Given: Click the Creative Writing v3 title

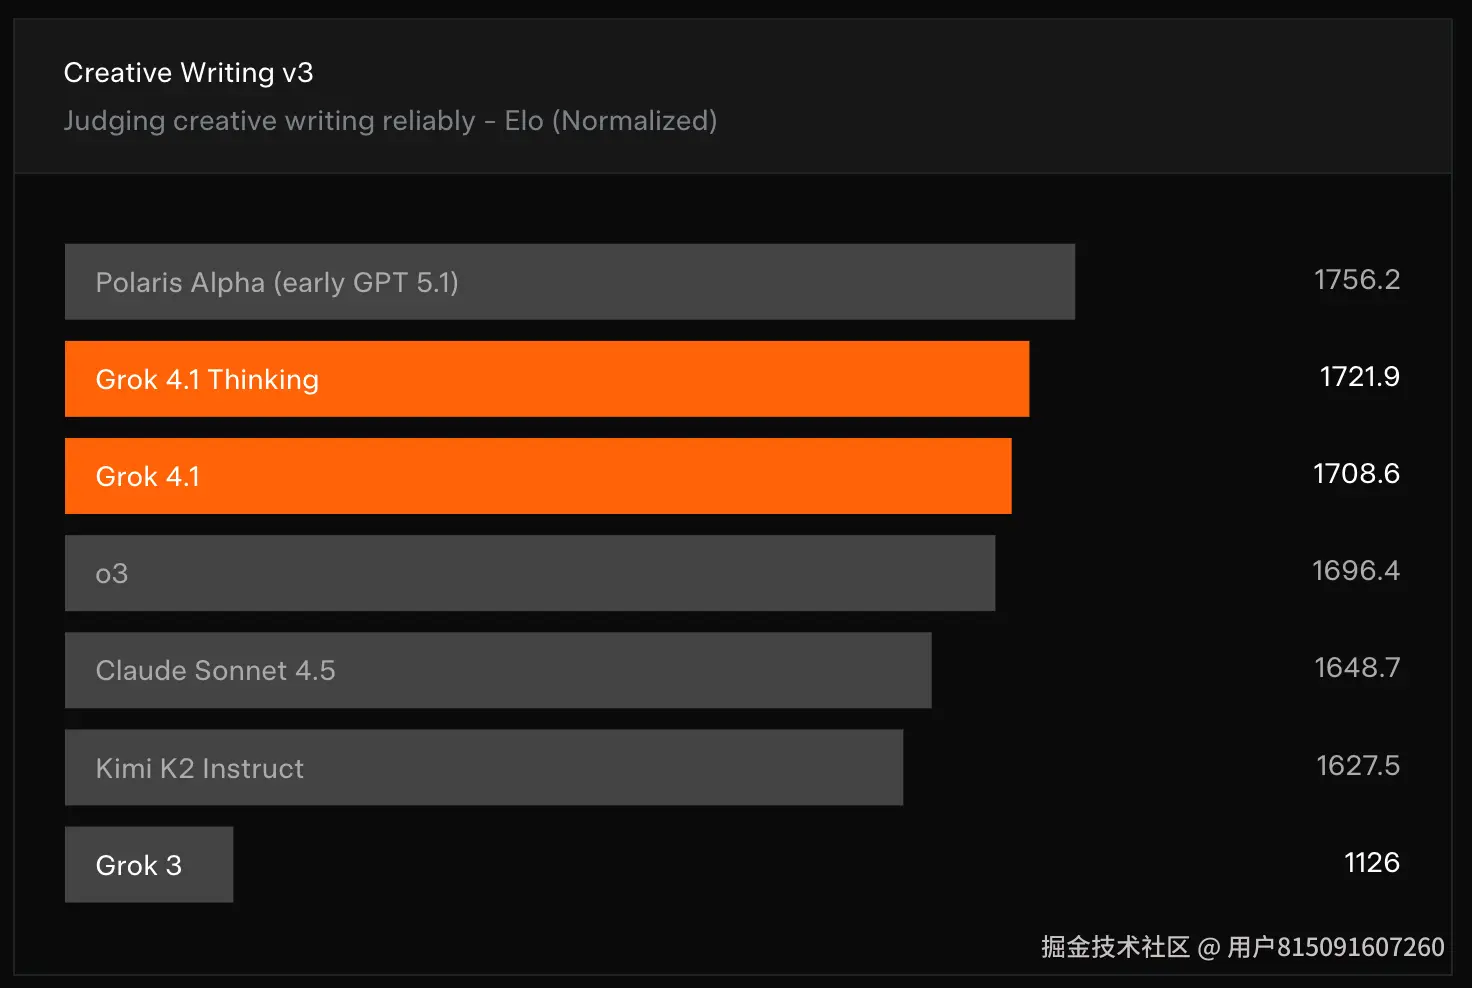Looking at the screenshot, I should click(x=188, y=73).
